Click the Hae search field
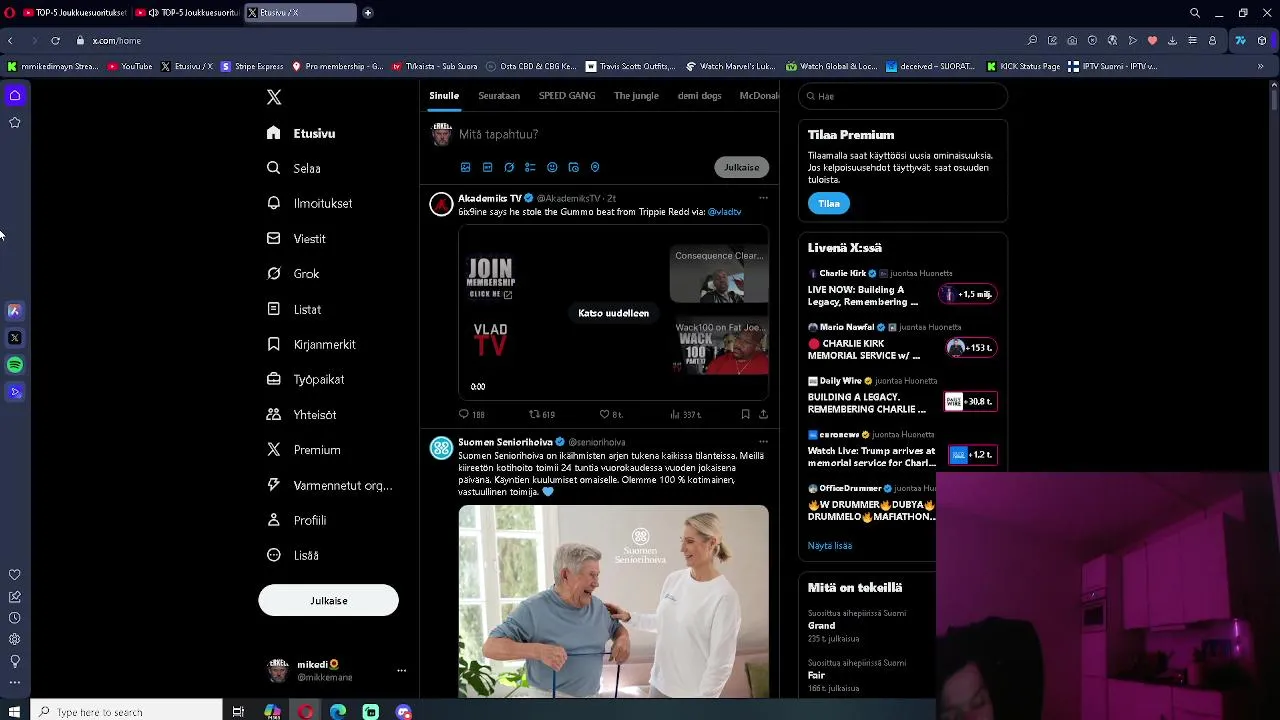The image size is (1280, 720). click(903, 96)
